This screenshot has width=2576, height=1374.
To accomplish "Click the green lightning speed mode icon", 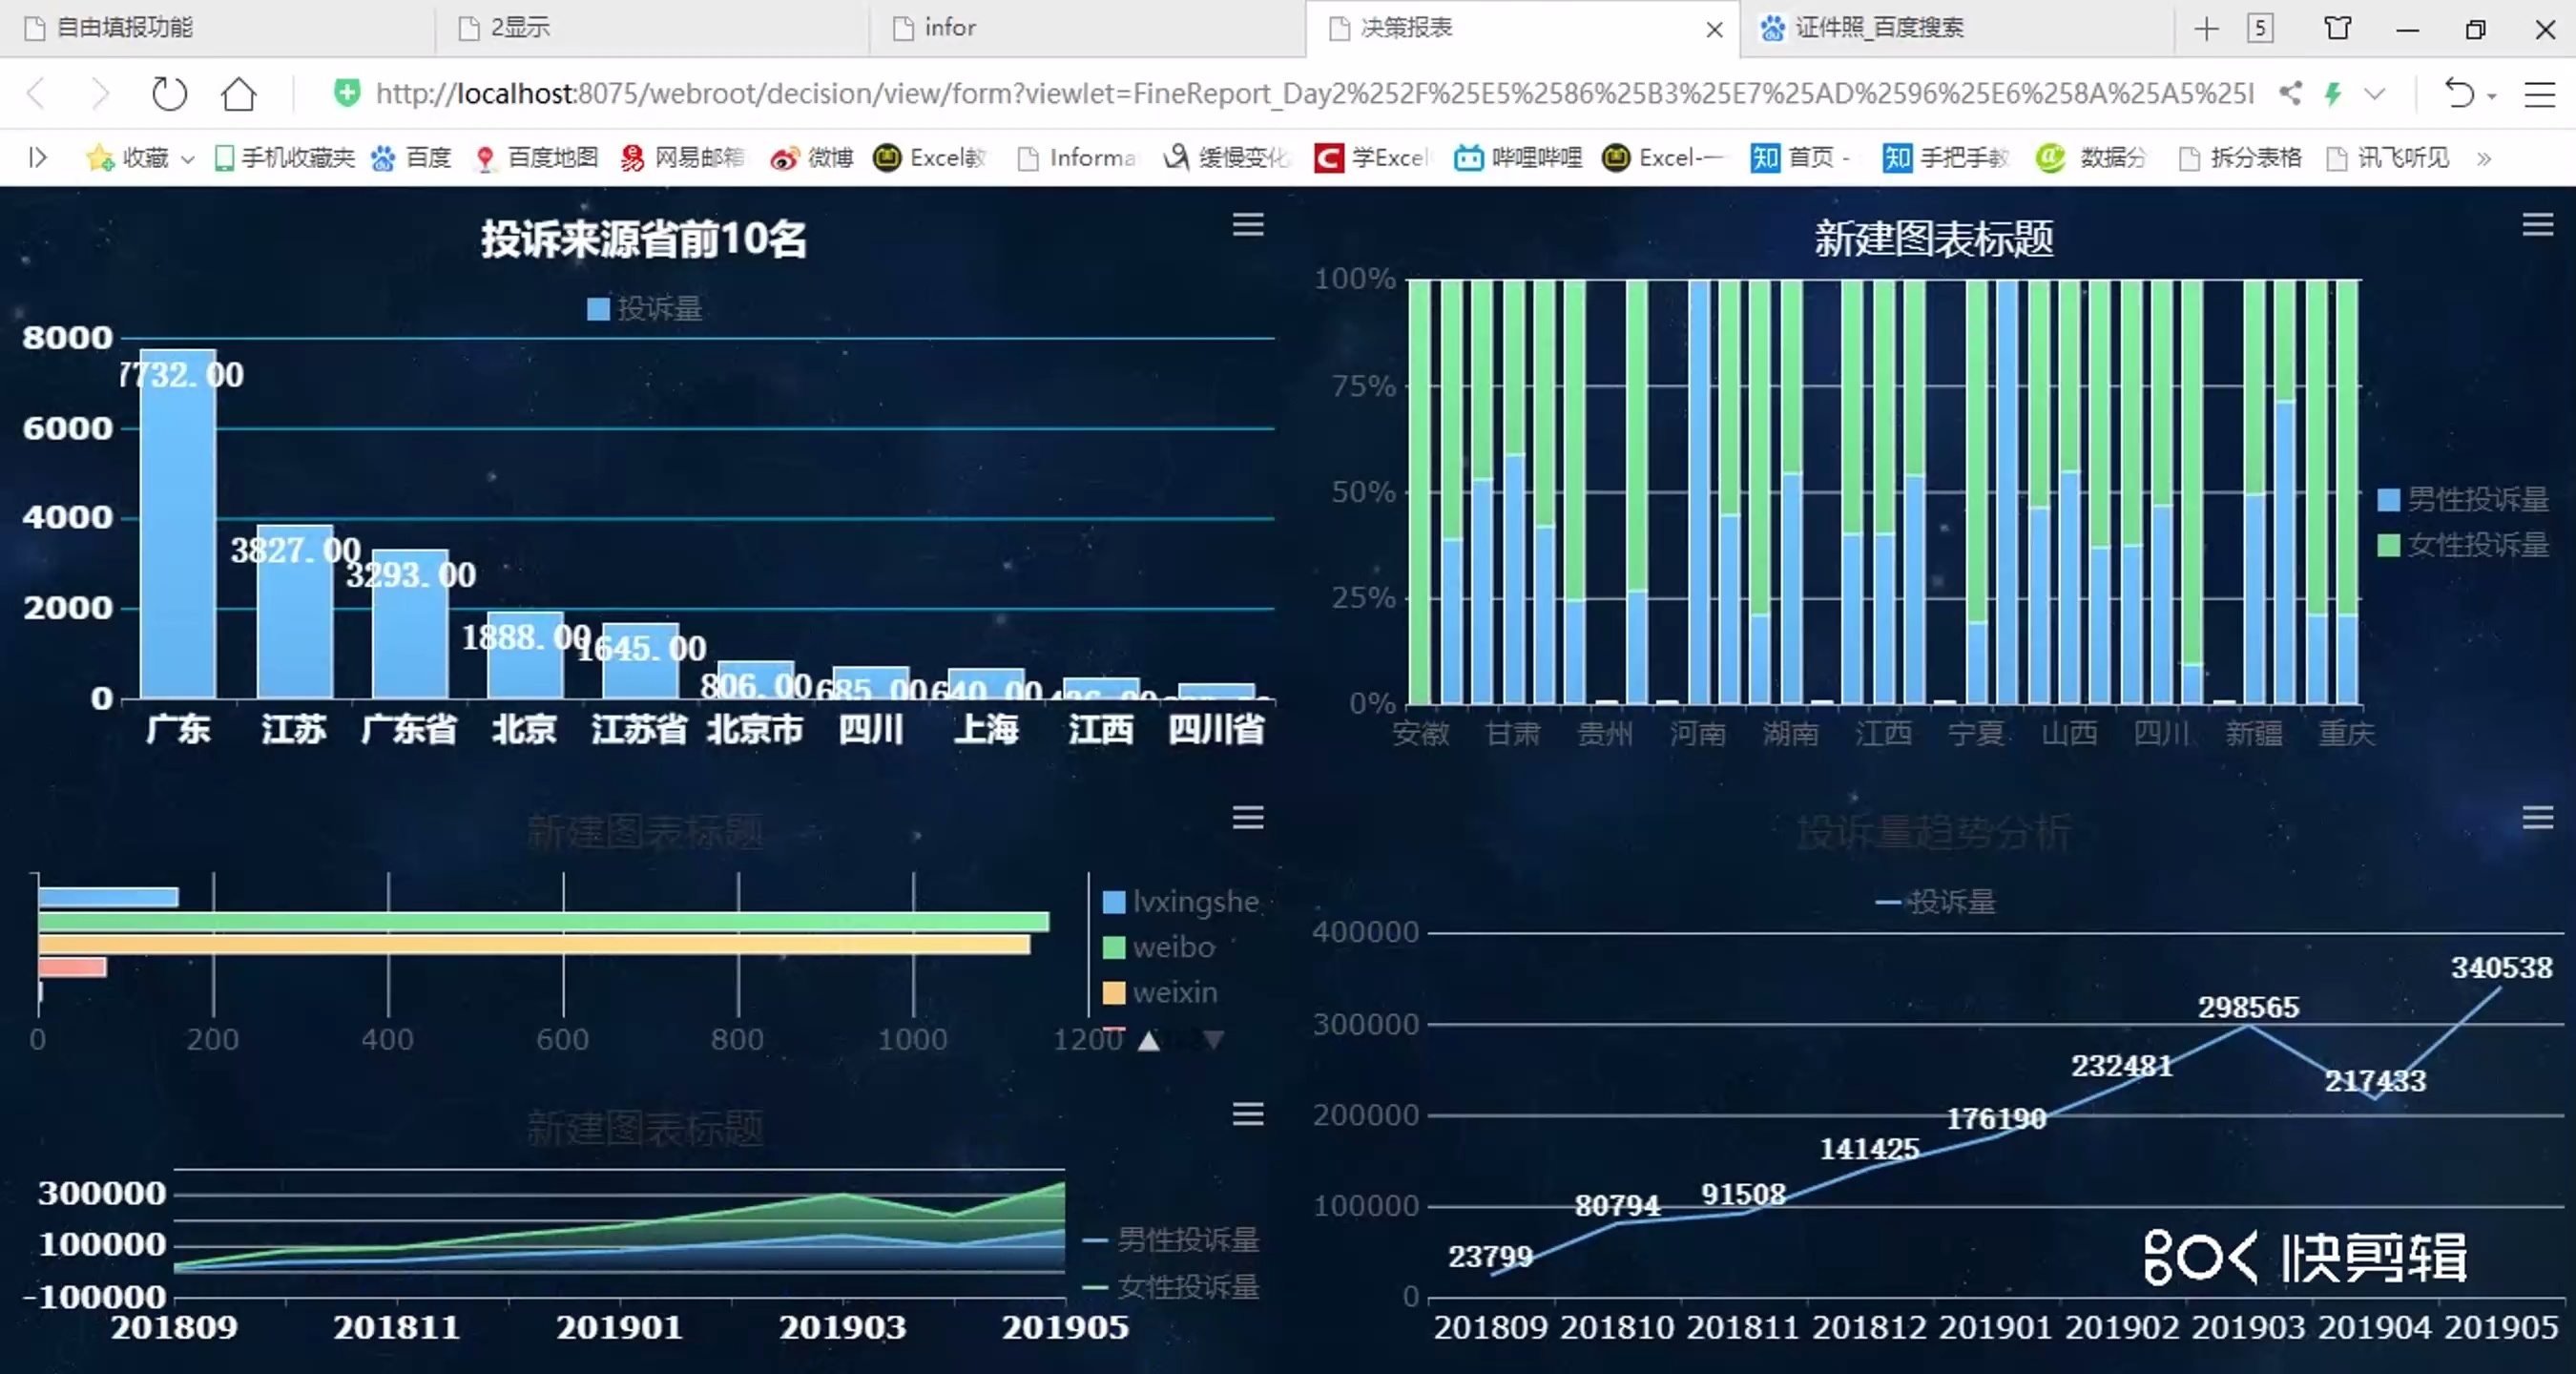I will (2334, 93).
